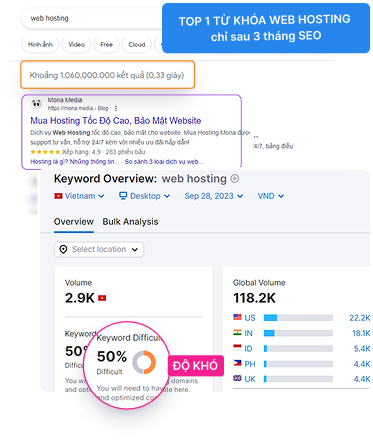Click the India flag in Global Volume
The height and width of the screenshot is (441, 373).
point(237,332)
